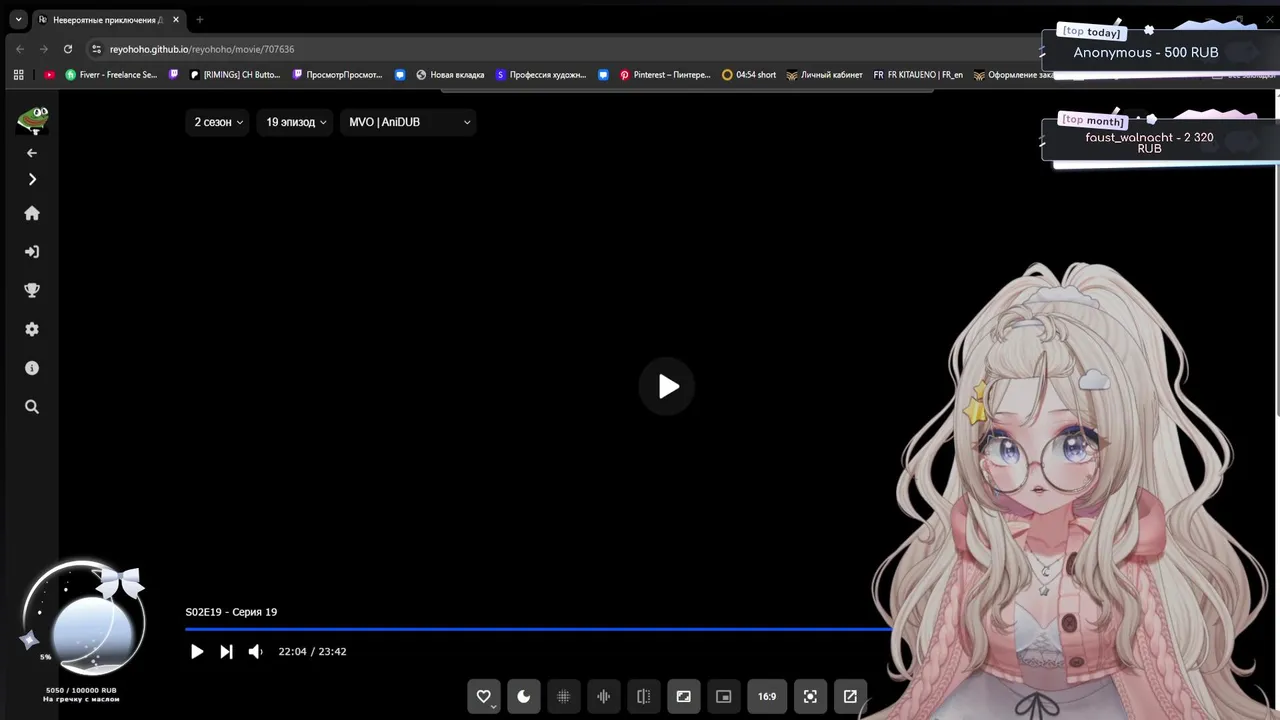The image size is (1280, 720).
Task: Close the Невероятные приключения browser tab
Action: [x=176, y=20]
